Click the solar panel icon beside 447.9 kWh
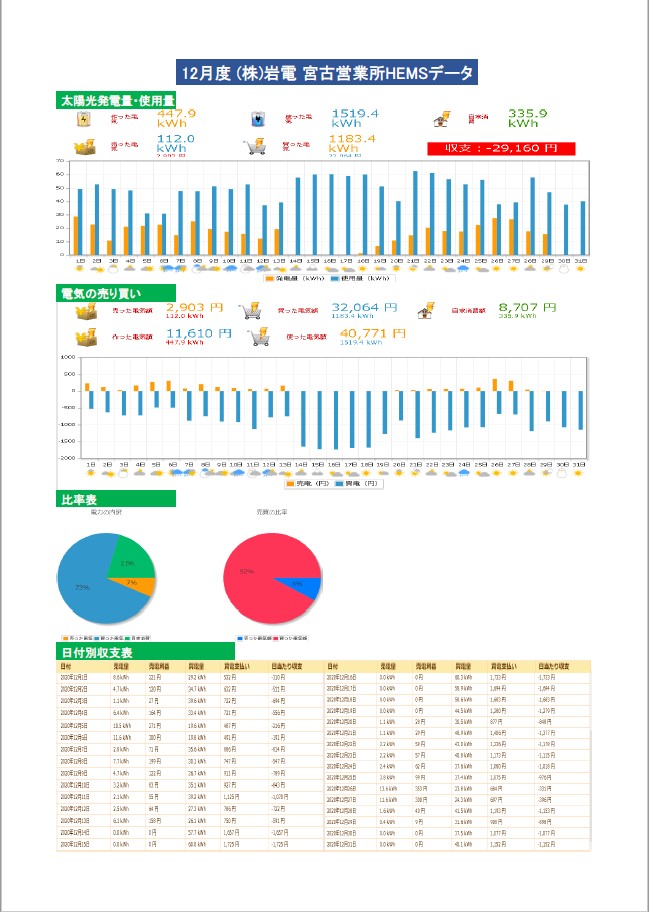 point(84,119)
